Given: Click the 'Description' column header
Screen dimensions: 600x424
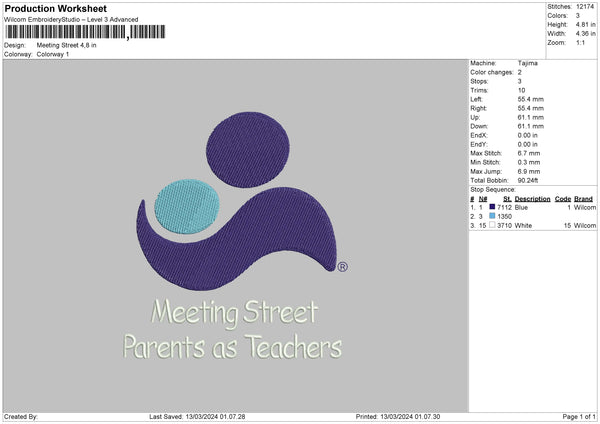Looking at the screenshot, I should tap(532, 199).
